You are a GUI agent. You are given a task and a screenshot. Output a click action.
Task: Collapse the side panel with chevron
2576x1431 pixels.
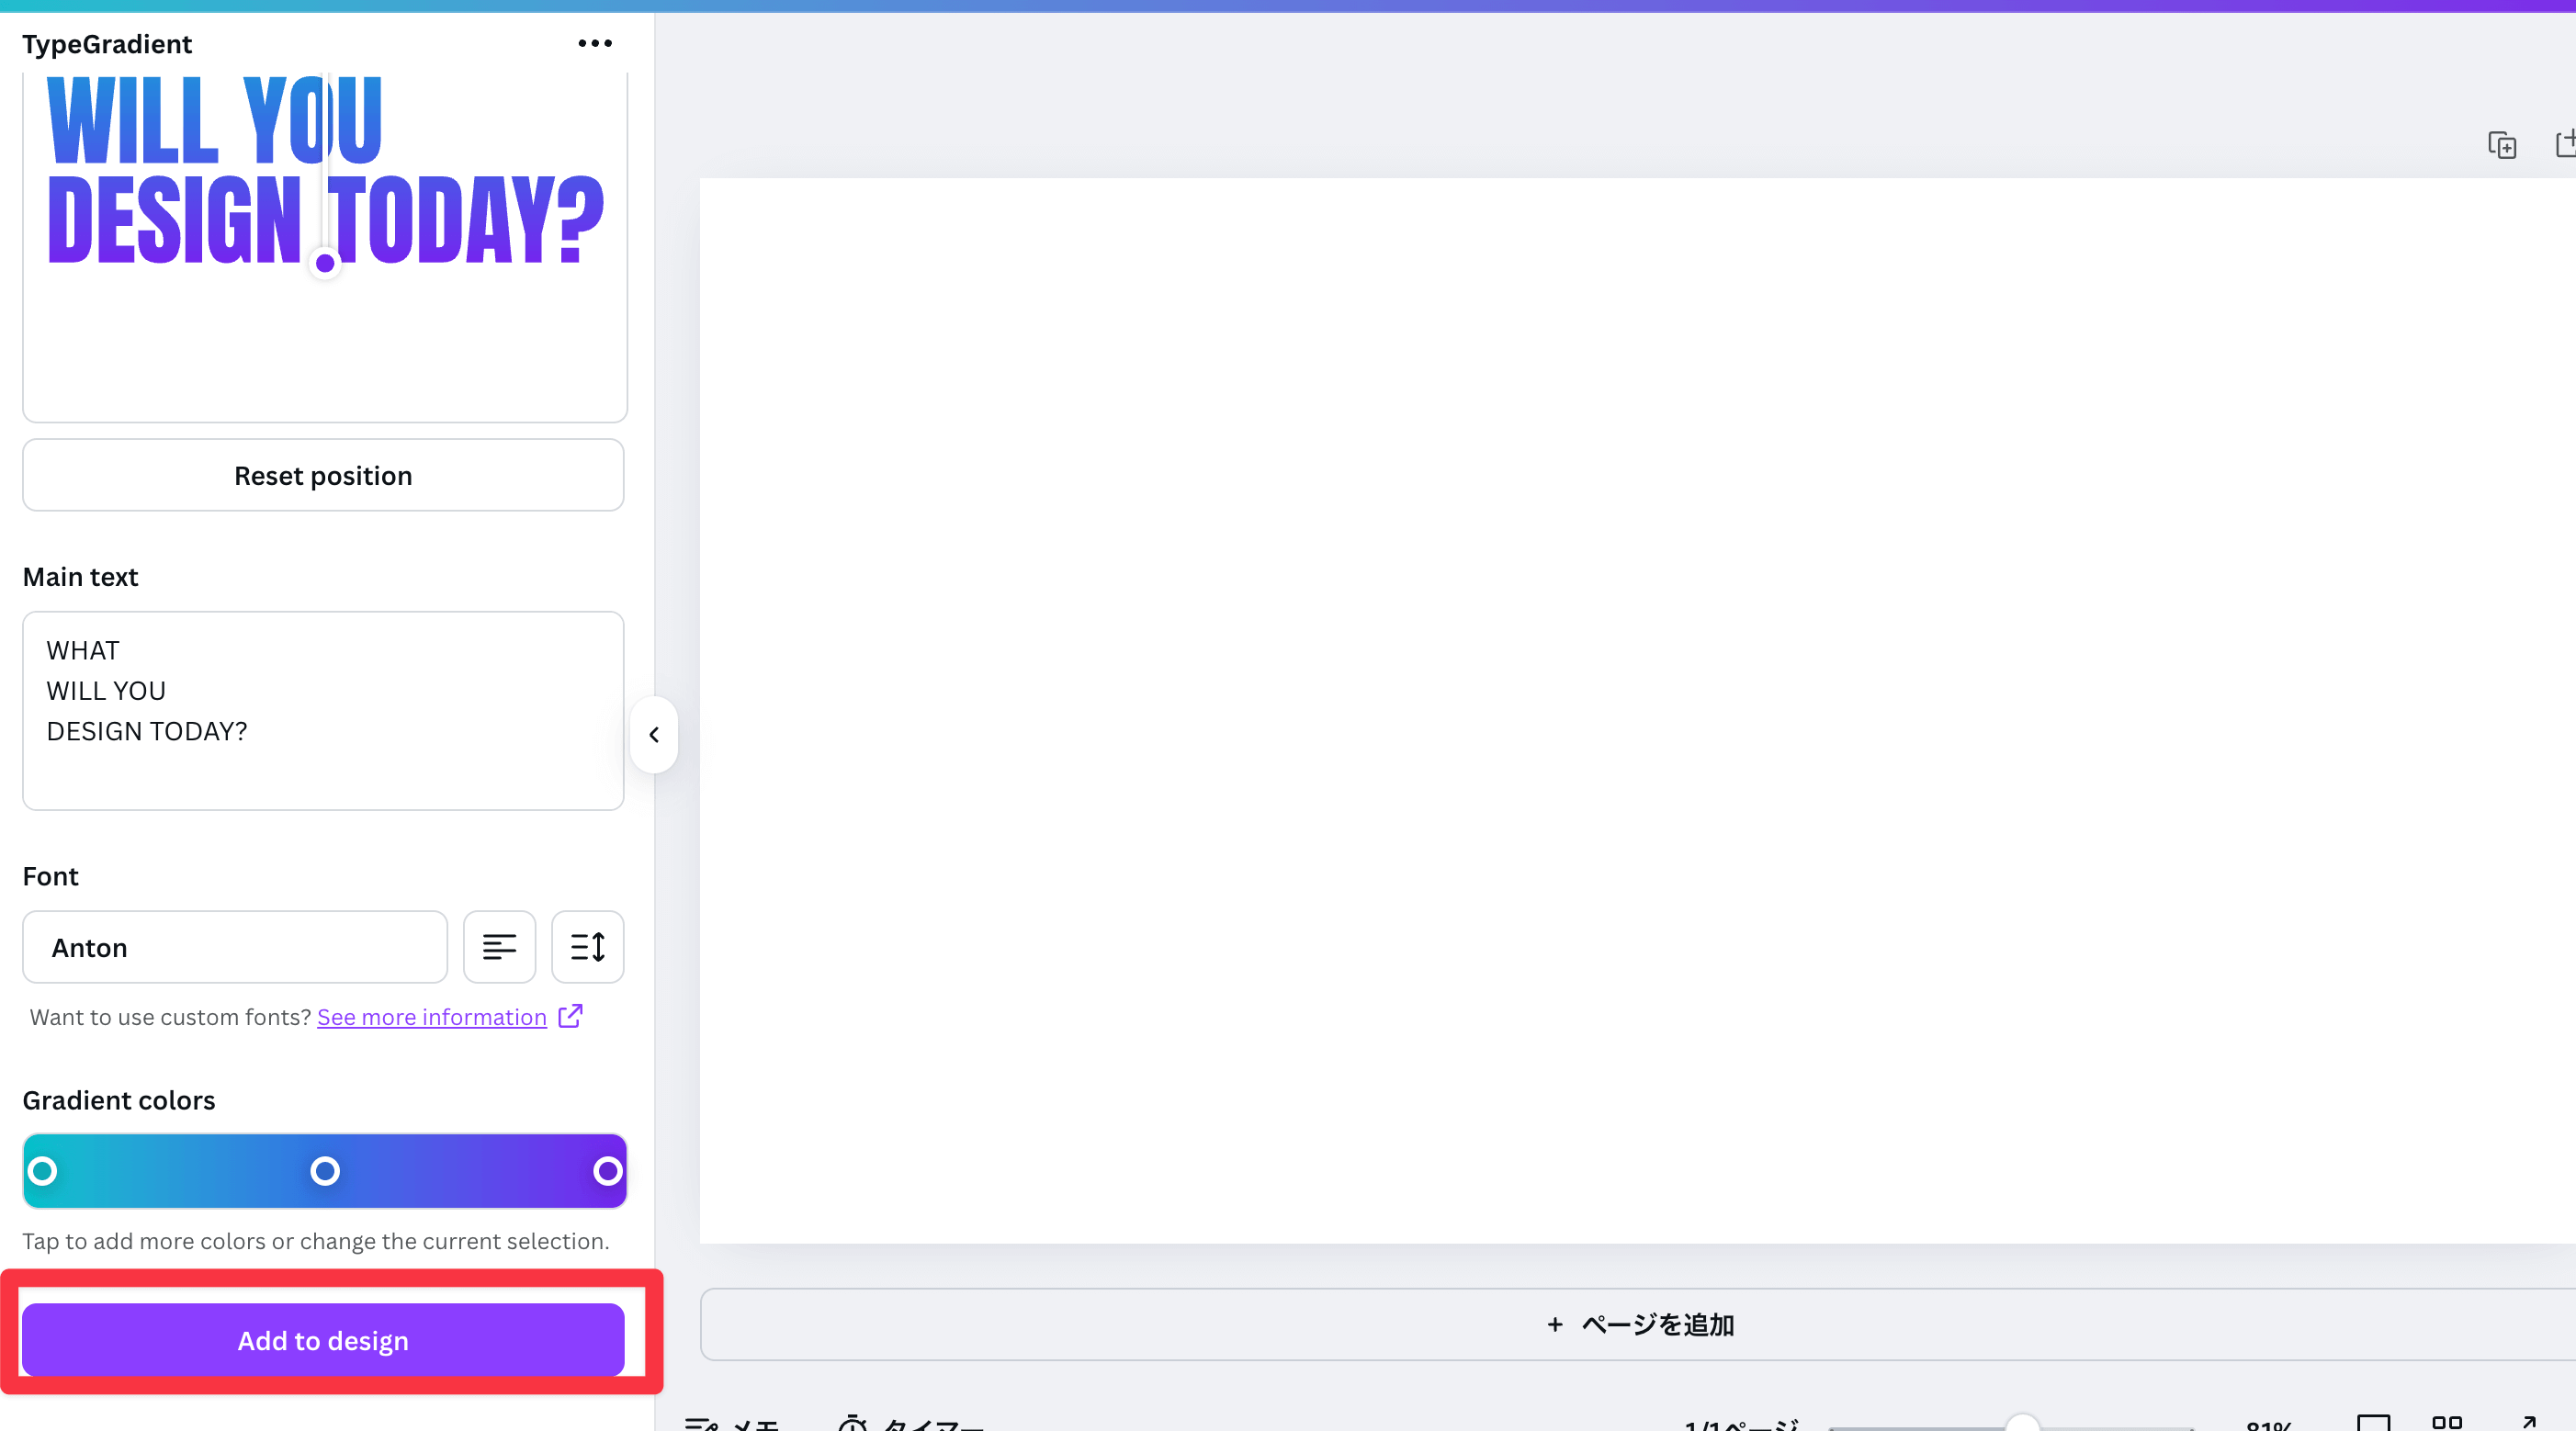tap(654, 734)
